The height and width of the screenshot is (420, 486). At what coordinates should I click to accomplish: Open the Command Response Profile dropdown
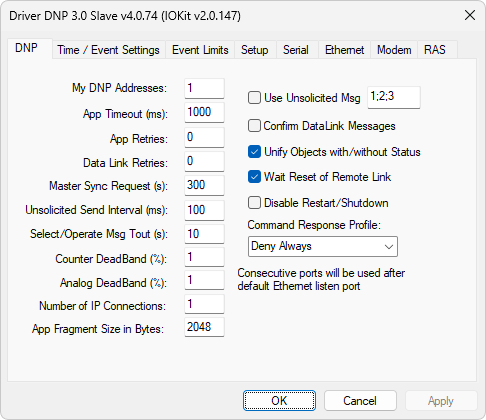323,246
